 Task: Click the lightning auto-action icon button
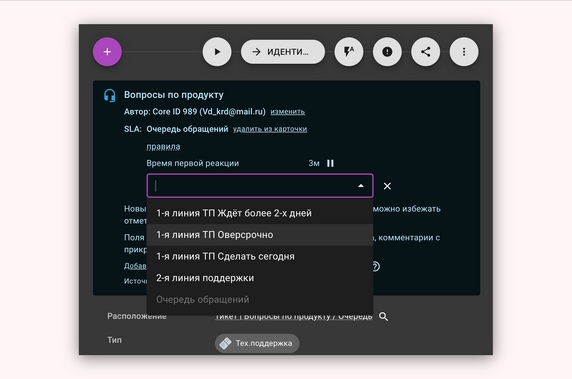(349, 52)
